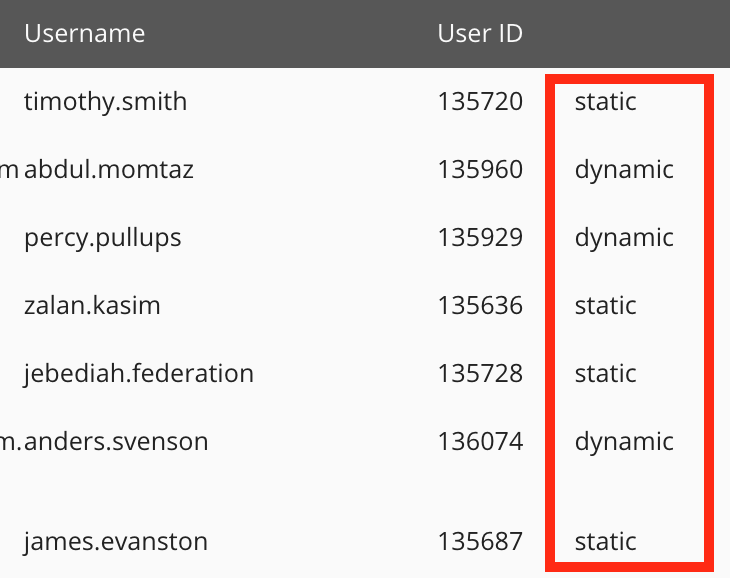This screenshot has width=730, height=578.
Task: Click the Username column header
Action: pyautogui.click(x=84, y=33)
